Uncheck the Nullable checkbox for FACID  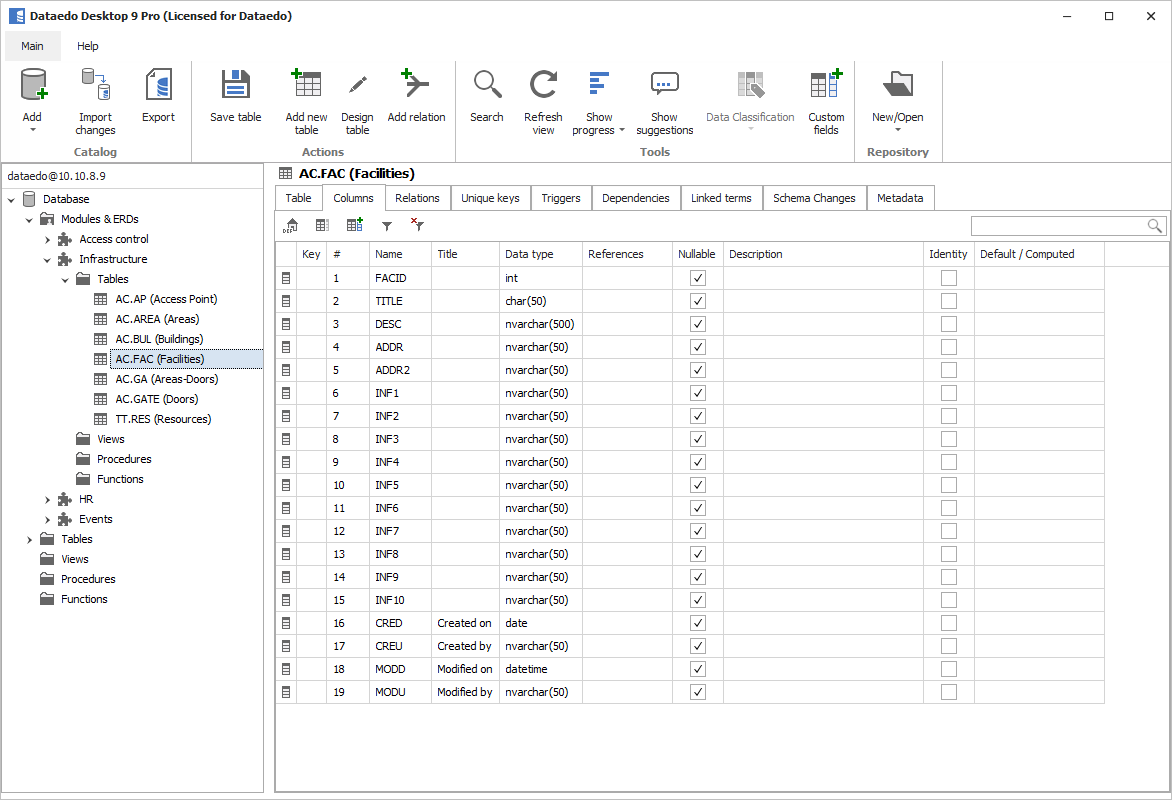click(x=697, y=277)
